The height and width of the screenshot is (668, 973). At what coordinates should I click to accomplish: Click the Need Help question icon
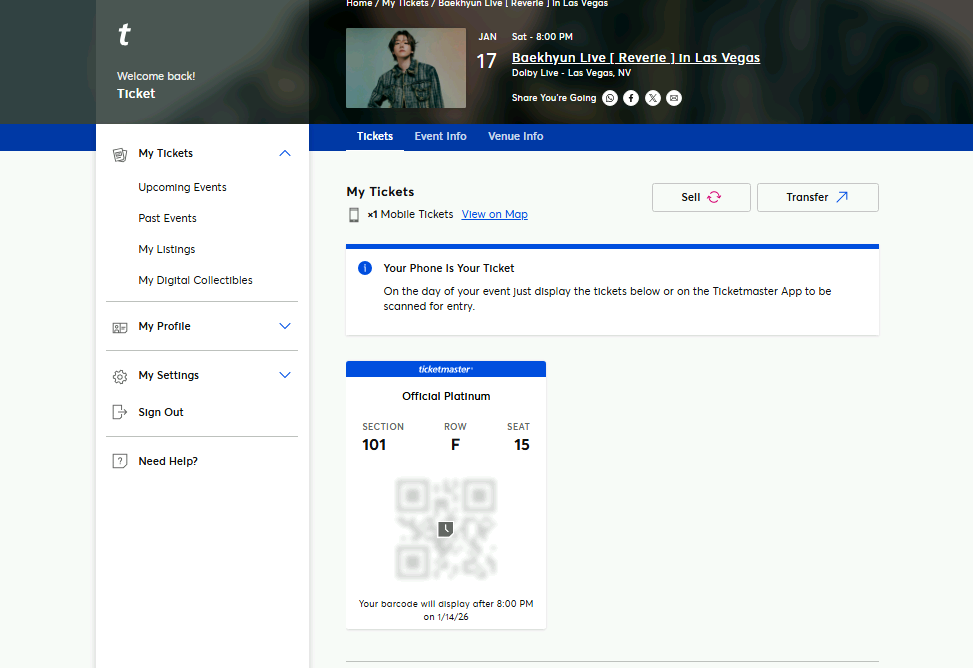(x=120, y=461)
